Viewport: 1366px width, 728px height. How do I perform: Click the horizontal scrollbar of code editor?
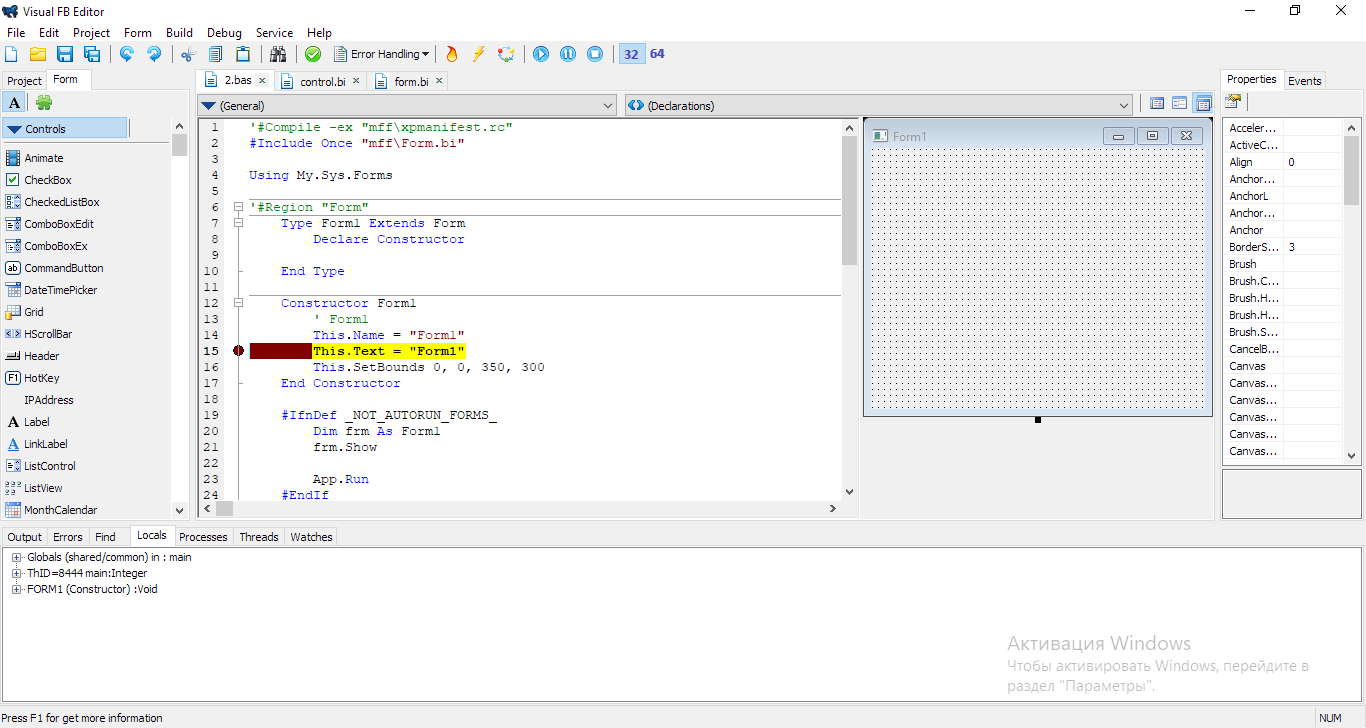tap(520, 509)
